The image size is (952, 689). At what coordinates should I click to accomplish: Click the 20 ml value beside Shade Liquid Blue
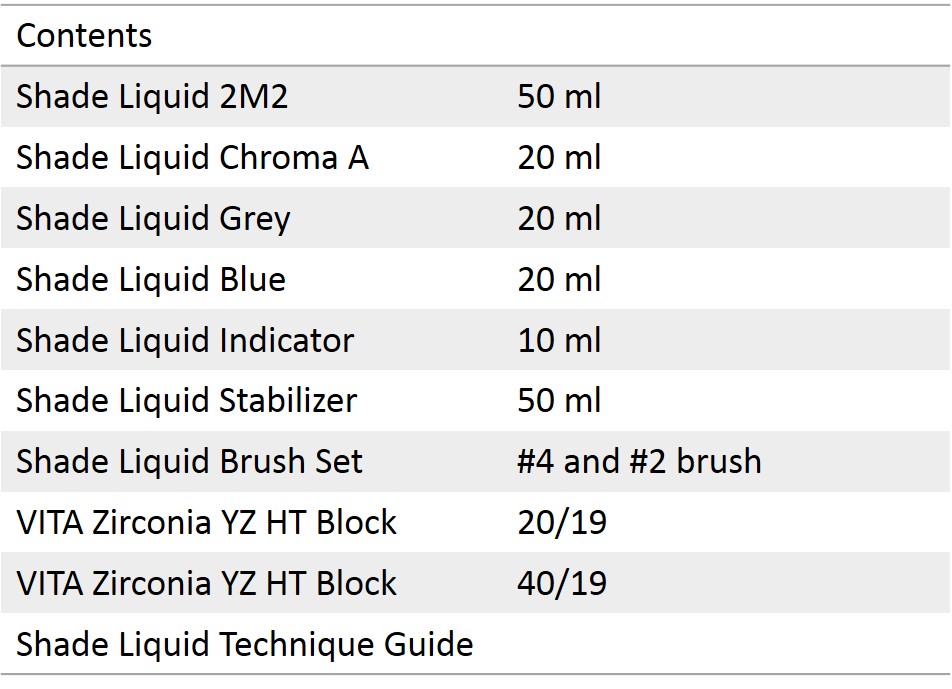(x=559, y=279)
